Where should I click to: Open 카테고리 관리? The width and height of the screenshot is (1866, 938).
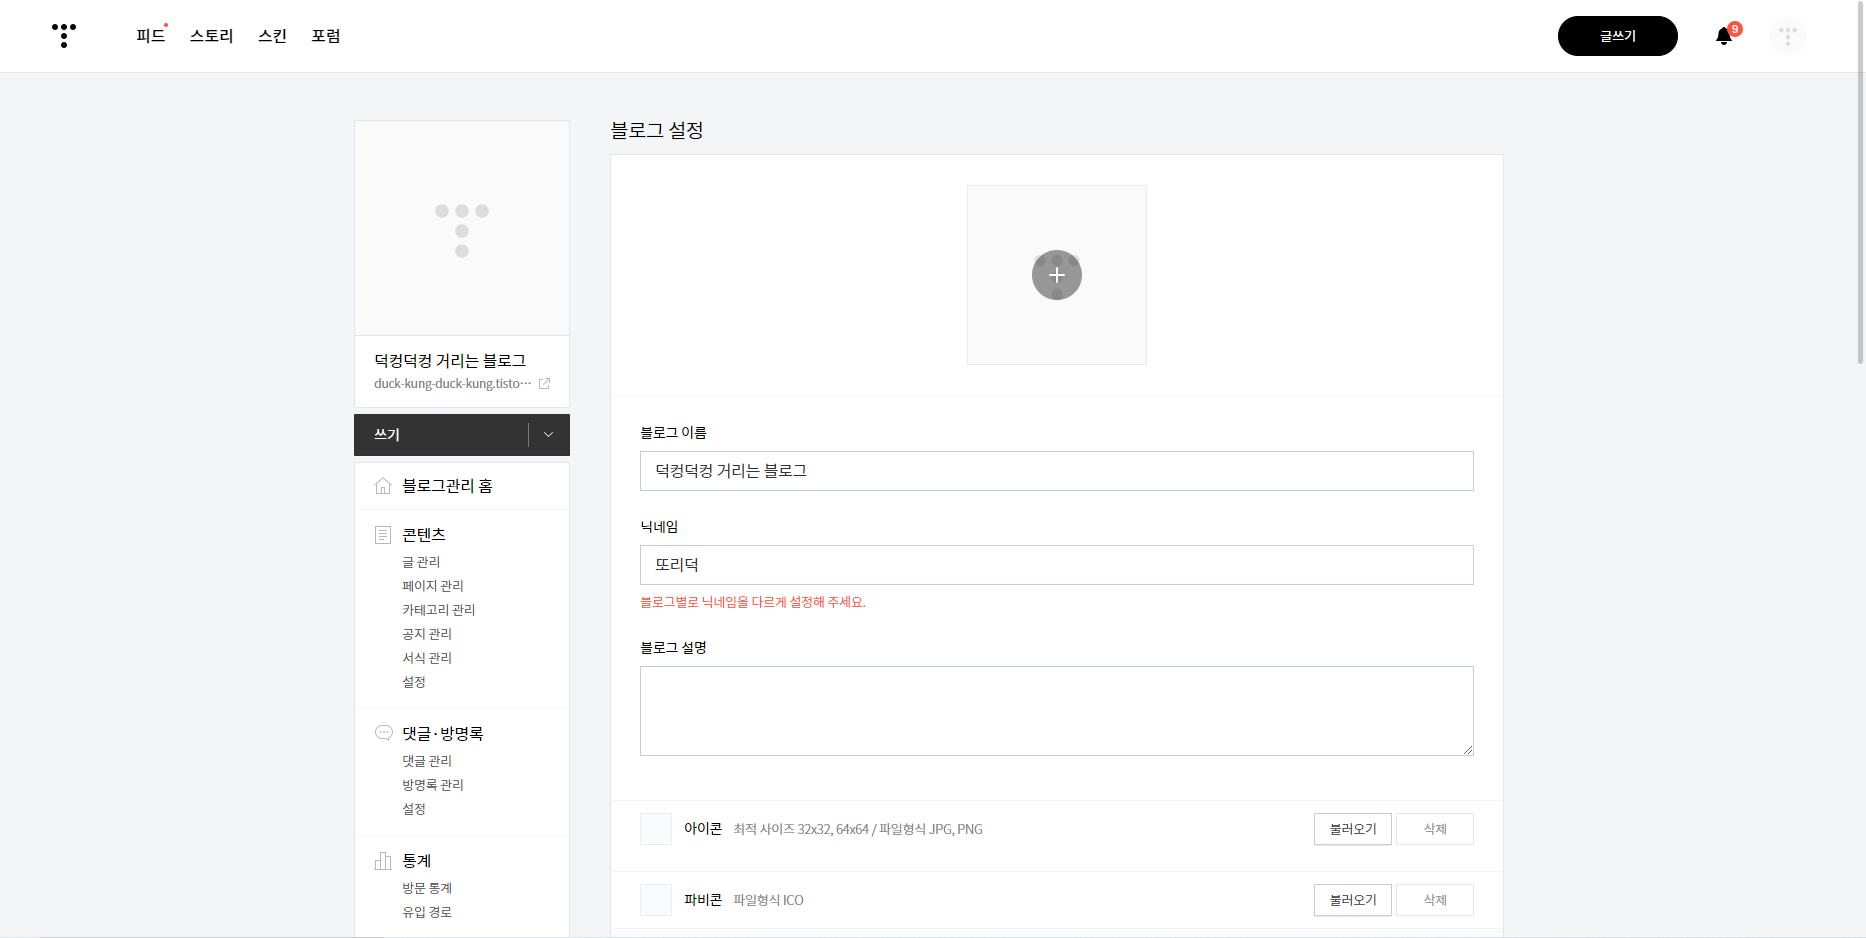coord(439,610)
